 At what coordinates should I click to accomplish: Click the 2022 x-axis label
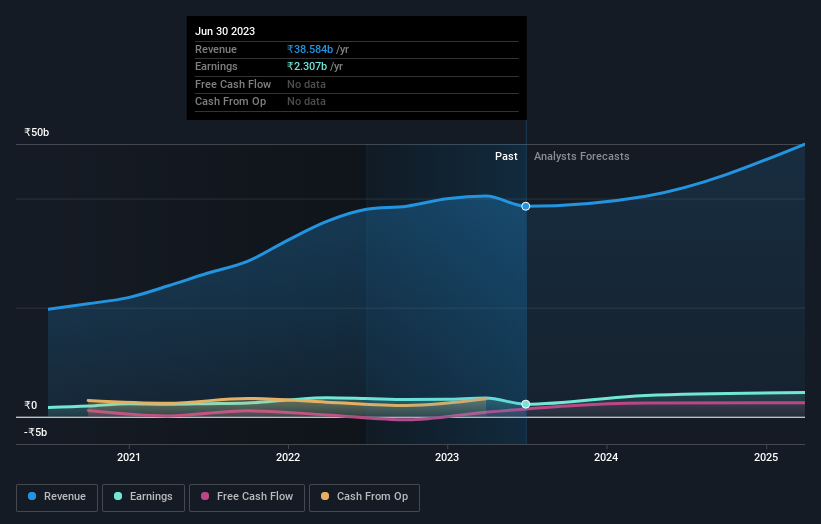(x=288, y=457)
